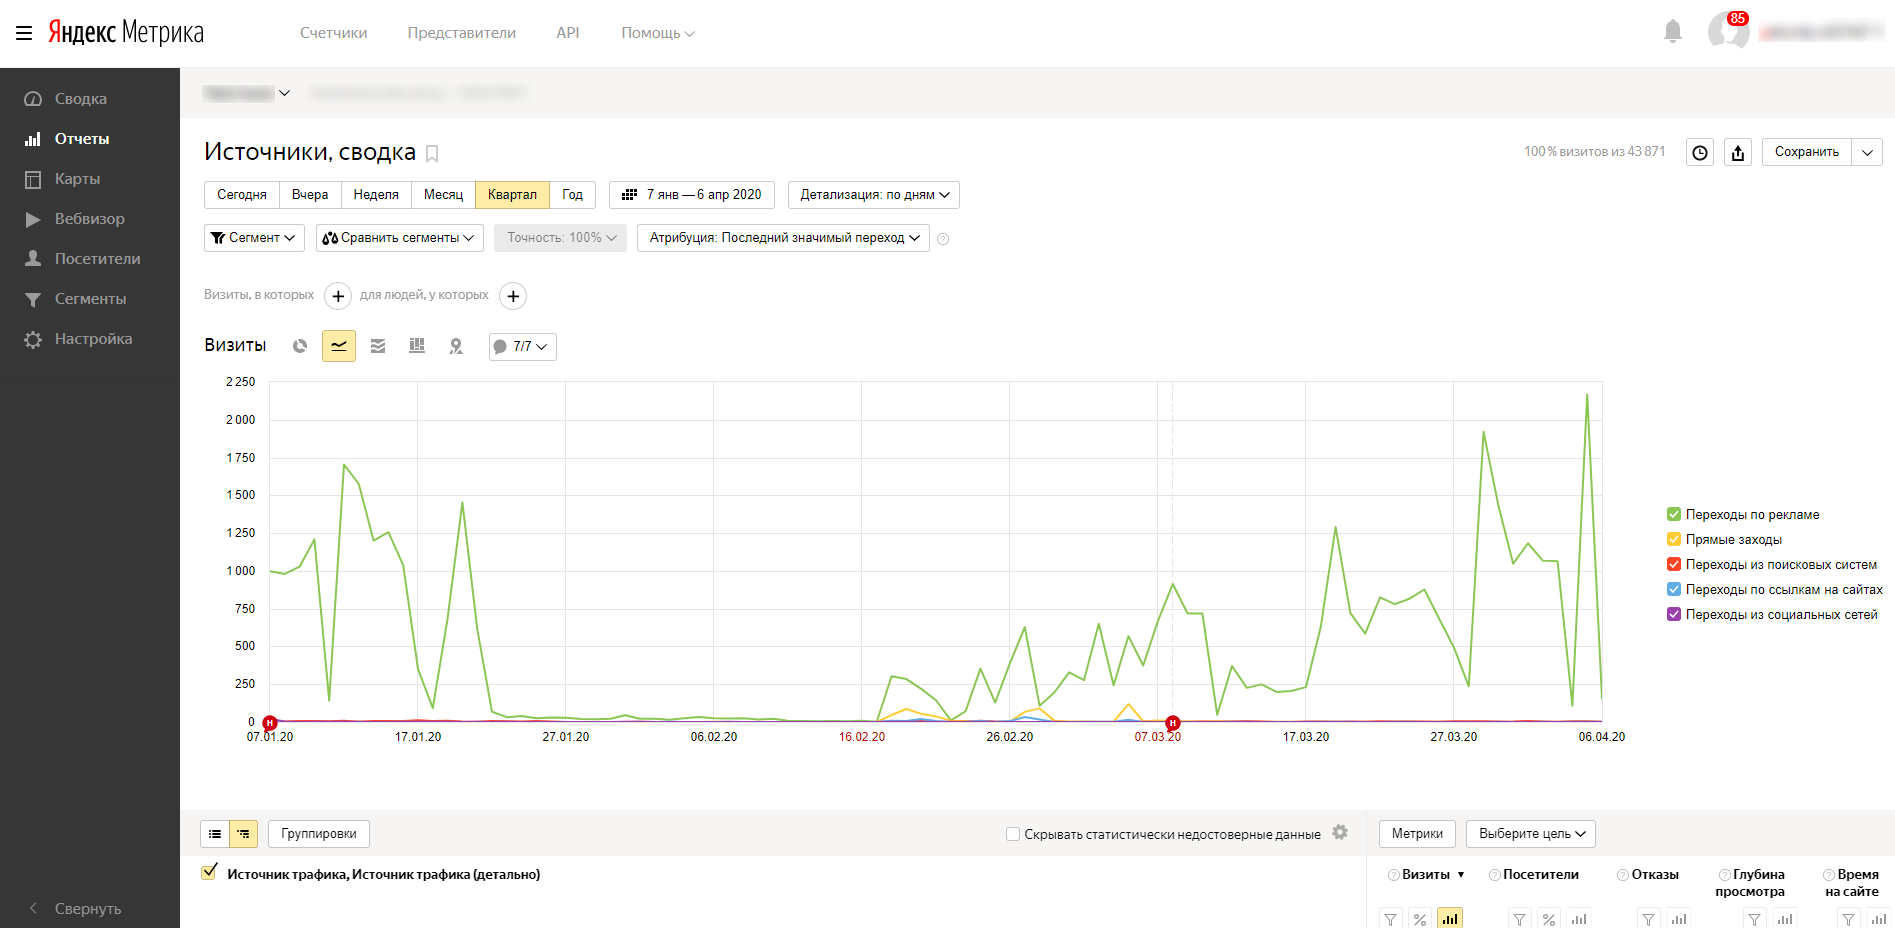This screenshot has width=1895, height=928.
Task: Add condition для людей, у которых
Action: (x=513, y=296)
